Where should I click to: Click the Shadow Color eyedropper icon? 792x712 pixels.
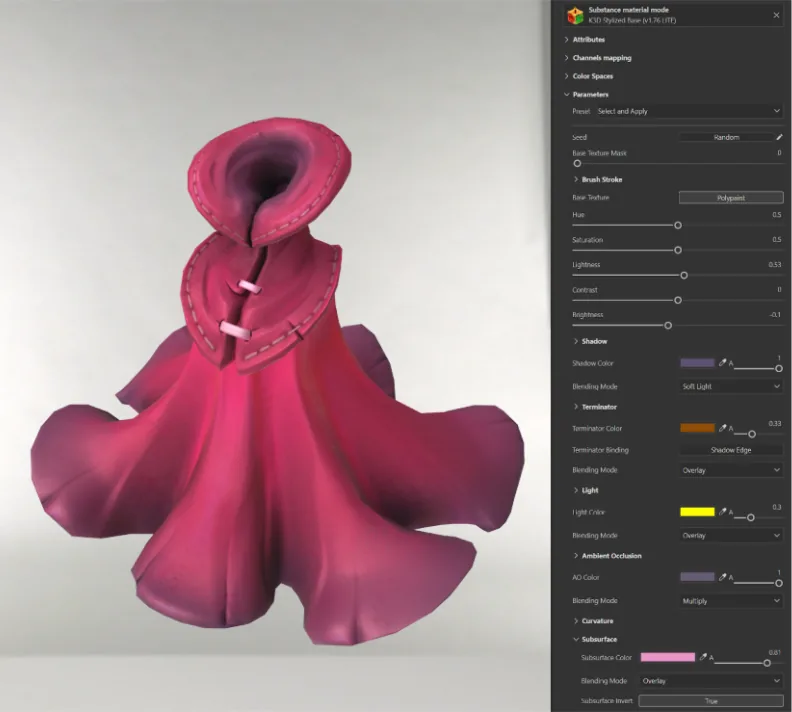point(722,363)
